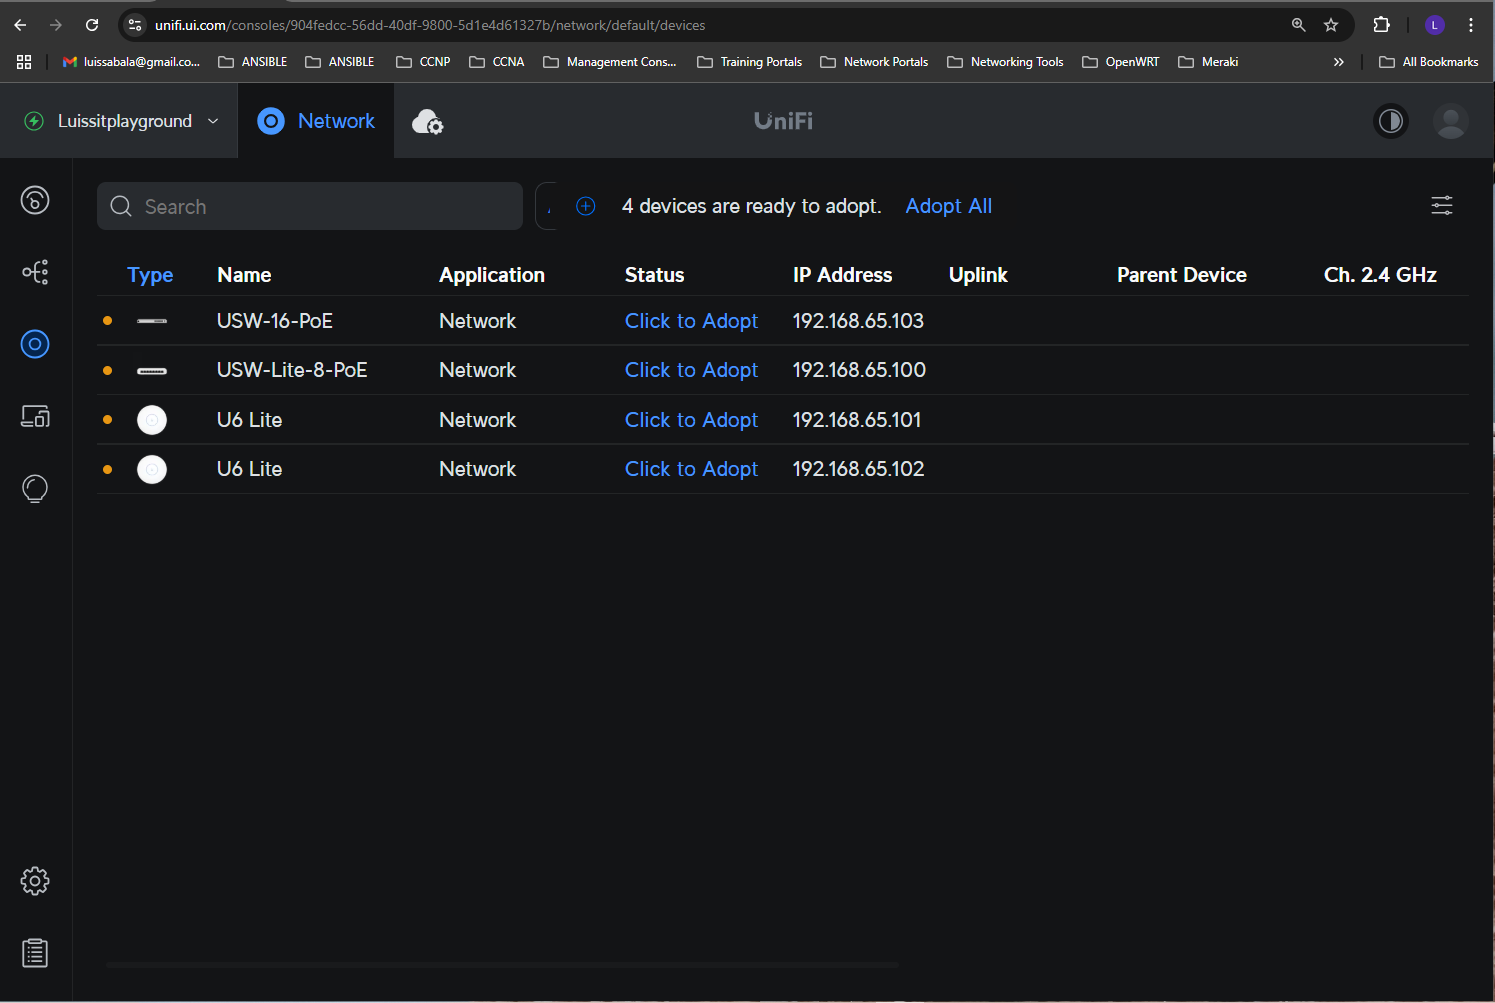Click the cloud settings icon

428,121
